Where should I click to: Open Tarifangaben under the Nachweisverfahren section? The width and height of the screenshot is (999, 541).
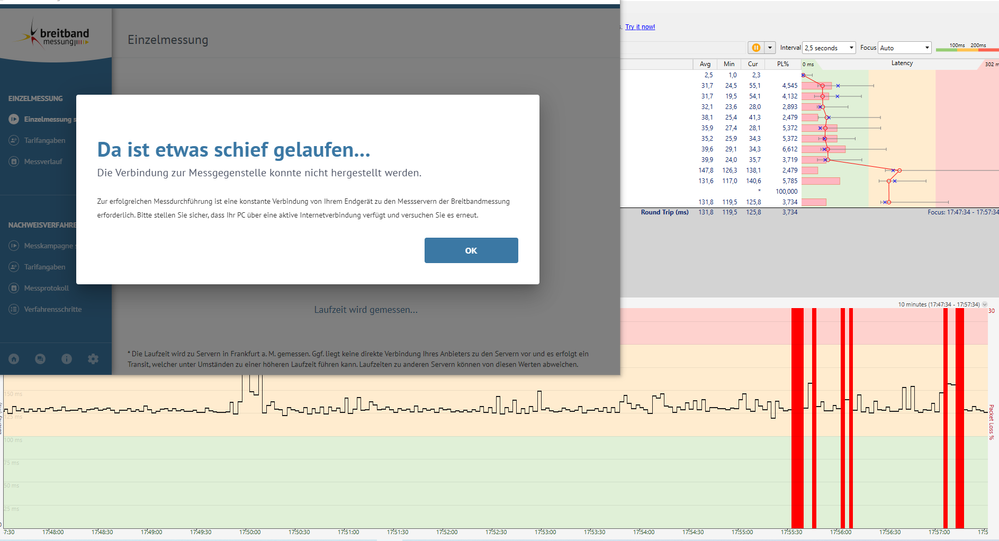coord(37,267)
